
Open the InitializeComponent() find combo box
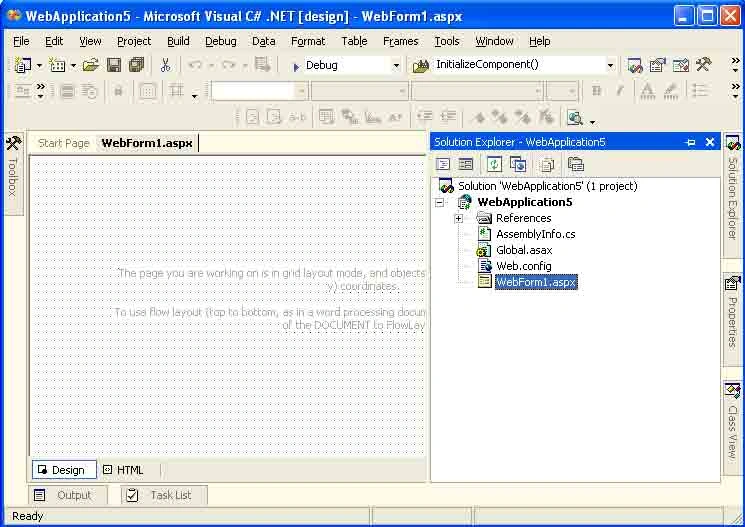[x=523, y=65]
